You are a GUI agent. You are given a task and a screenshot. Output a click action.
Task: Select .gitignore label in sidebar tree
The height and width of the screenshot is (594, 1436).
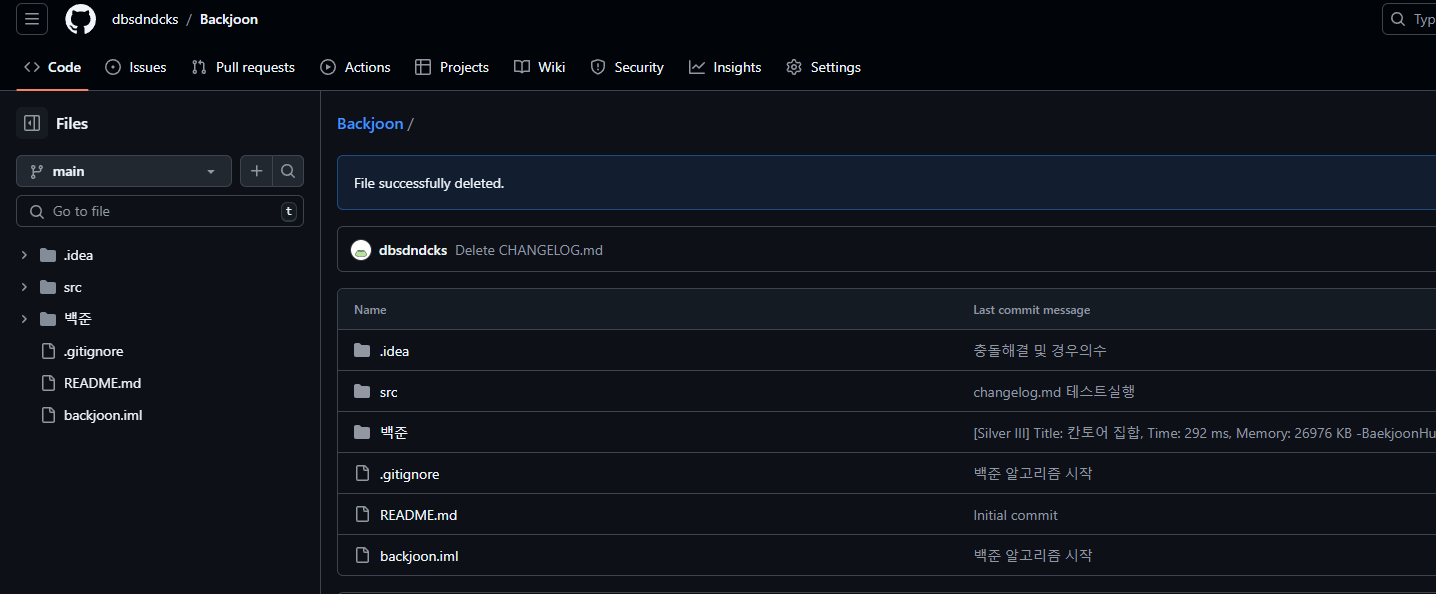(94, 351)
